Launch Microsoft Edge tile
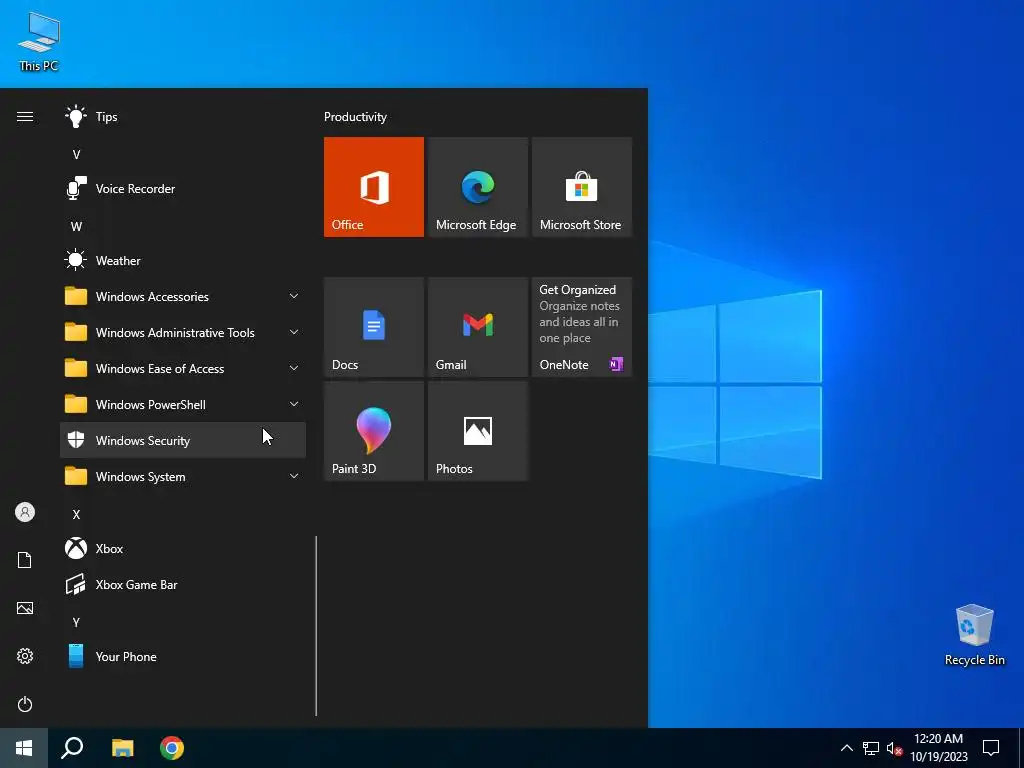 point(477,187)
